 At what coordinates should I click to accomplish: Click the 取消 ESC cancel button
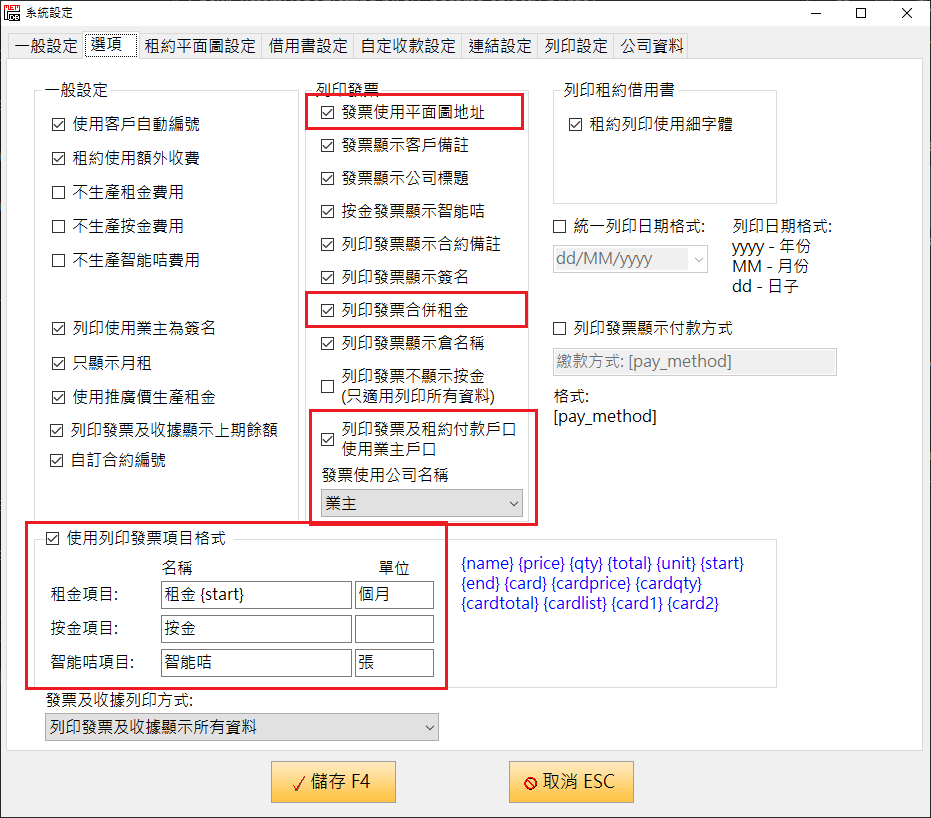pos(571,782)
